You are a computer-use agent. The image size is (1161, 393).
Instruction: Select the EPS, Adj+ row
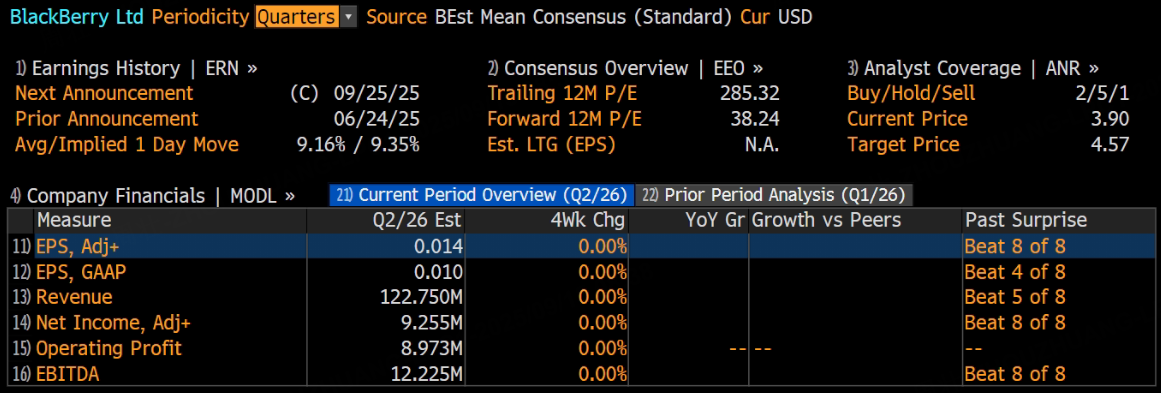tap(580, 246)
